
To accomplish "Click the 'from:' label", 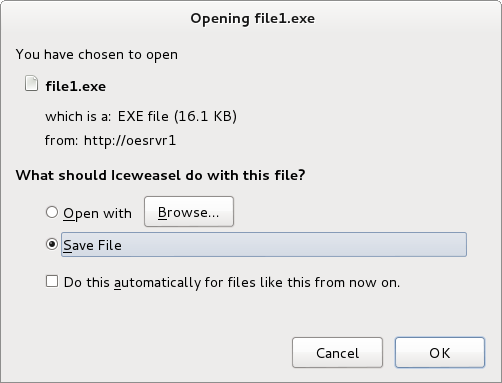I will tap(61, 141).
